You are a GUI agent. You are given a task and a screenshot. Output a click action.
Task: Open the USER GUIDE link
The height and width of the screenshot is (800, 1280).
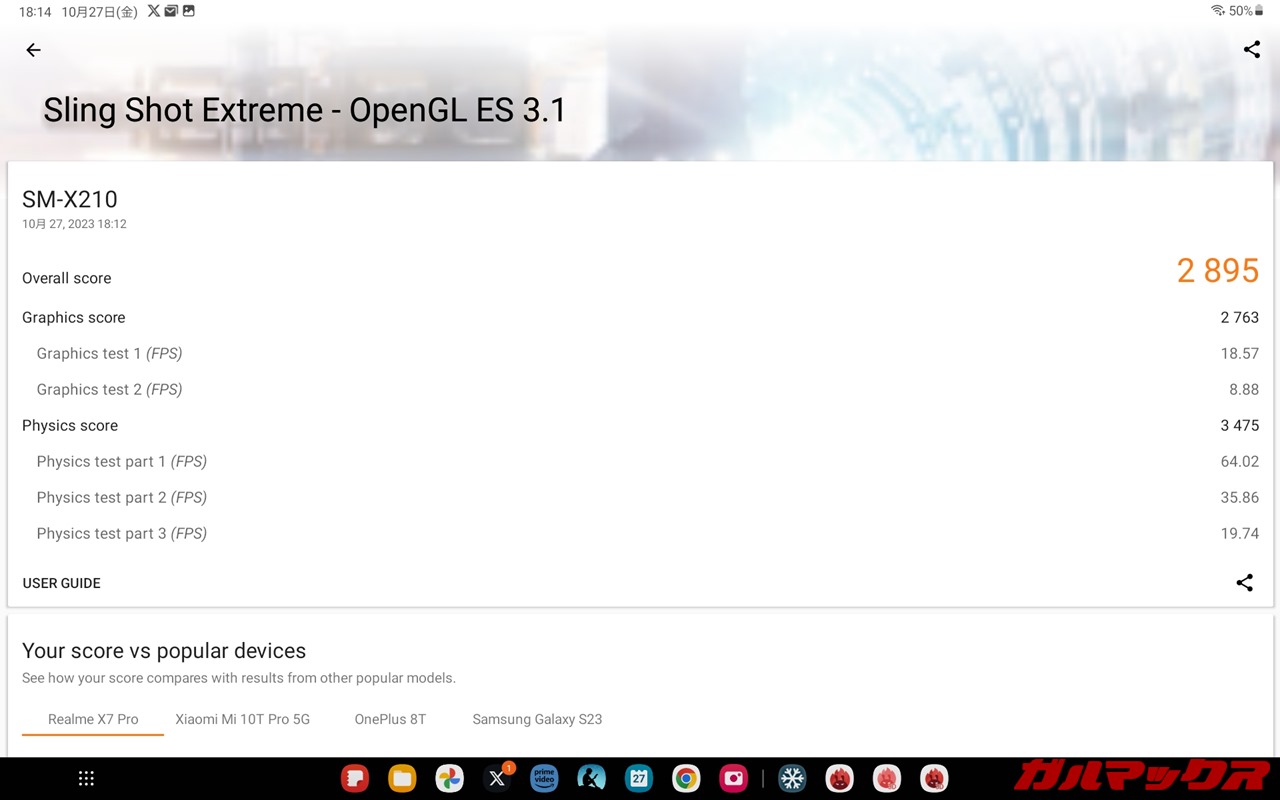pos(62,583)
